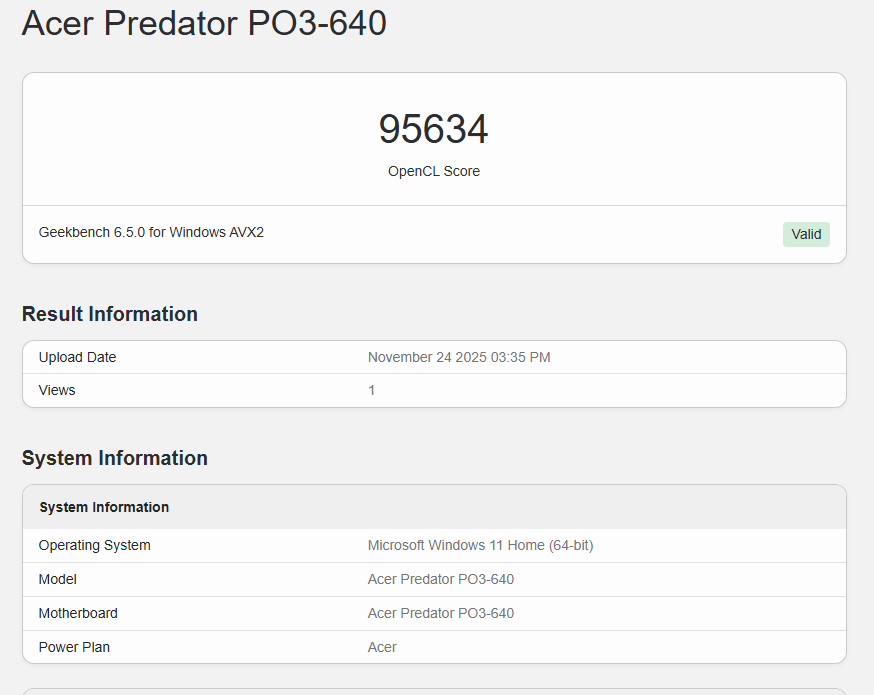Click the Upload Date row label
Screen dimensions: 874x695
tap(77, 357)
